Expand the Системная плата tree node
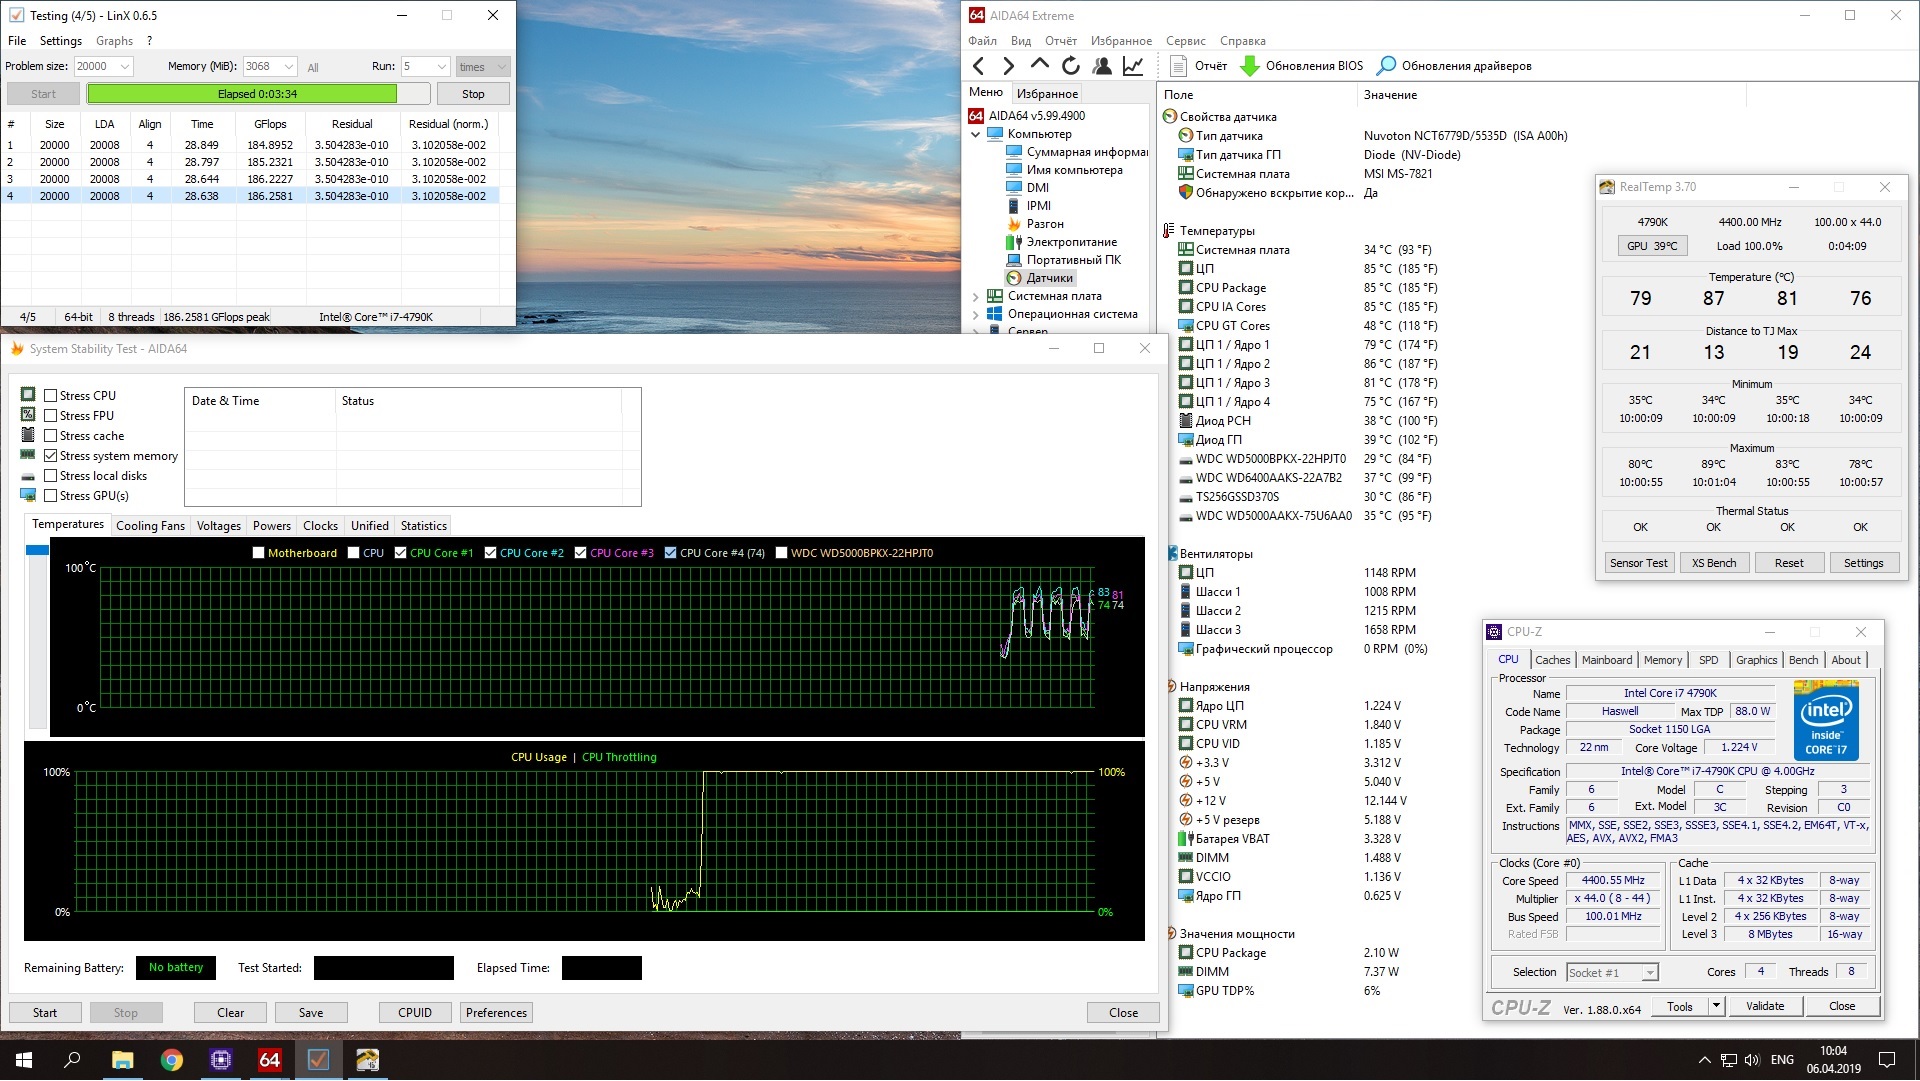The height and width of the screenshot is (1081, 1920). (976, 296)
